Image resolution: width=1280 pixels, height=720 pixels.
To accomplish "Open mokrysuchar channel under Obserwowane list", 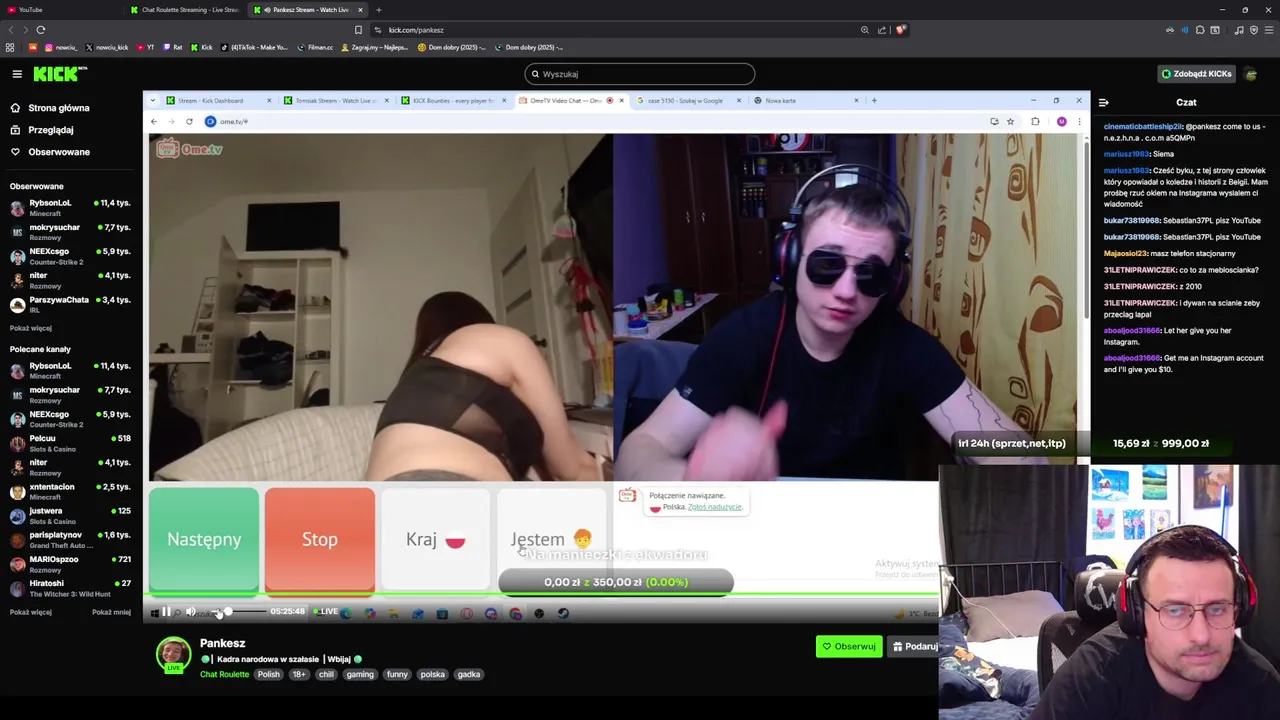I will 70,232.
